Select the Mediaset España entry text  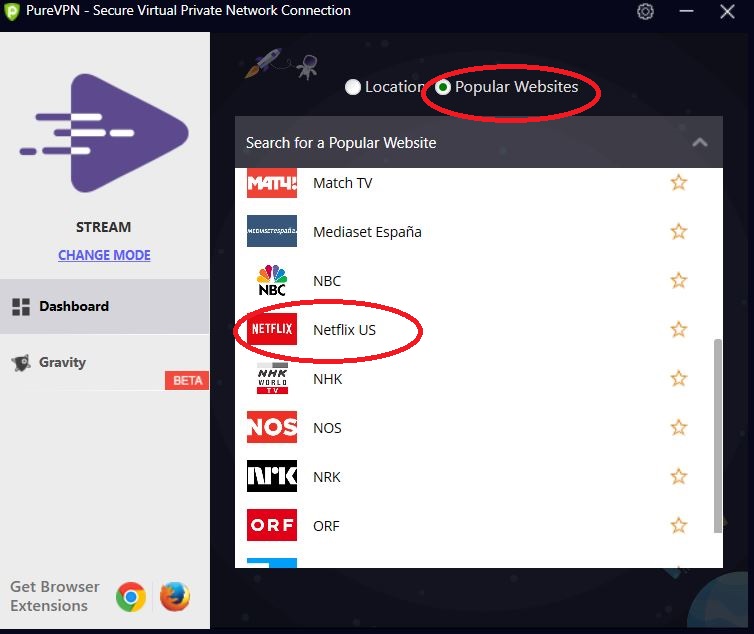(367, 232)
